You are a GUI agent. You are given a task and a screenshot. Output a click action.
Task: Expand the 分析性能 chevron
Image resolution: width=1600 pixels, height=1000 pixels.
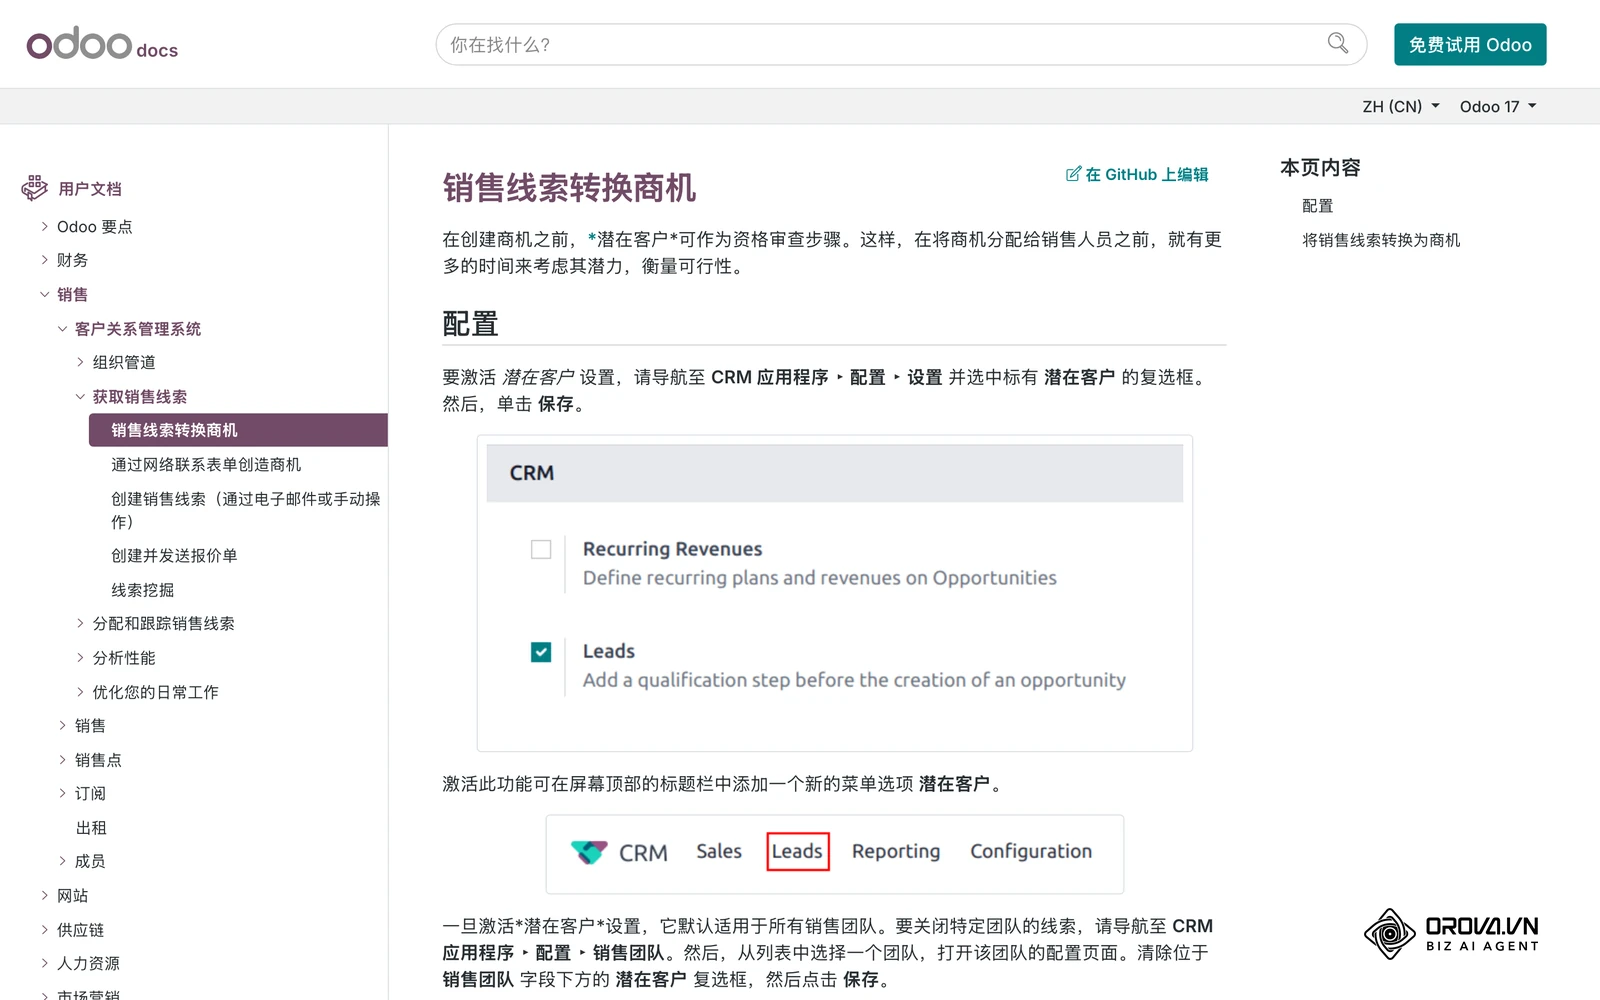click(80, 657)
